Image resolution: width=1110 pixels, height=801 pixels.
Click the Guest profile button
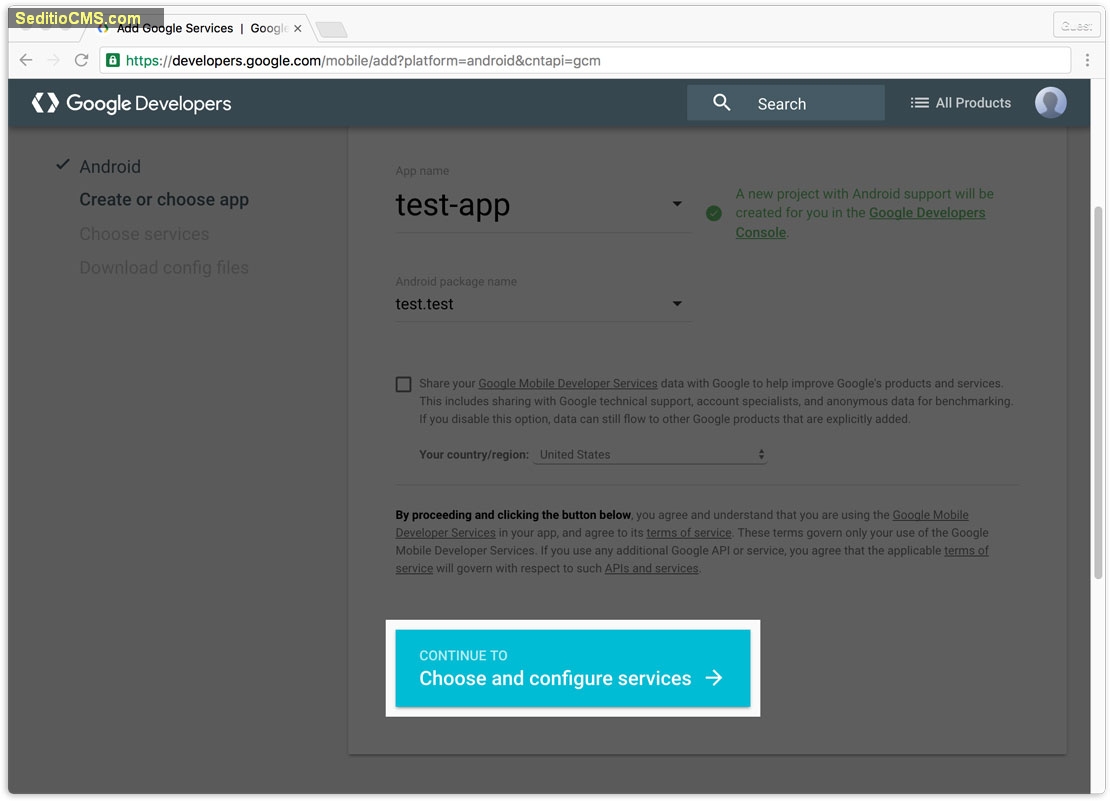tap(1076, 25)
